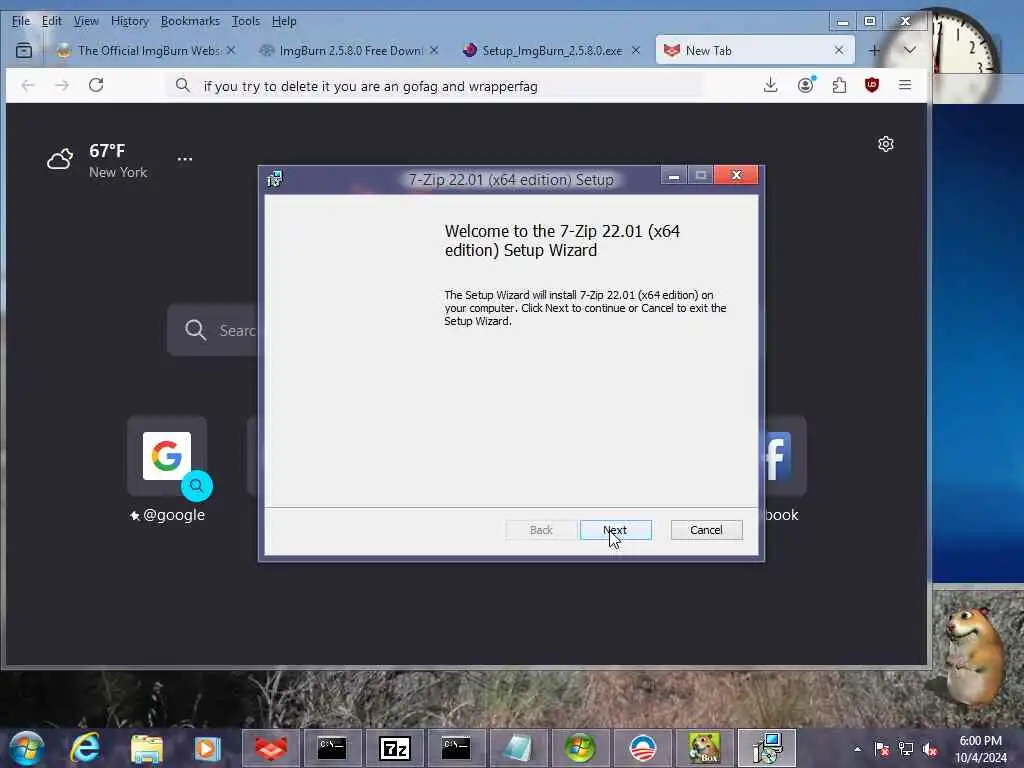This screenshot has height=768, width=1024.
Task: Reload the current page
Action: pos(96,85)
